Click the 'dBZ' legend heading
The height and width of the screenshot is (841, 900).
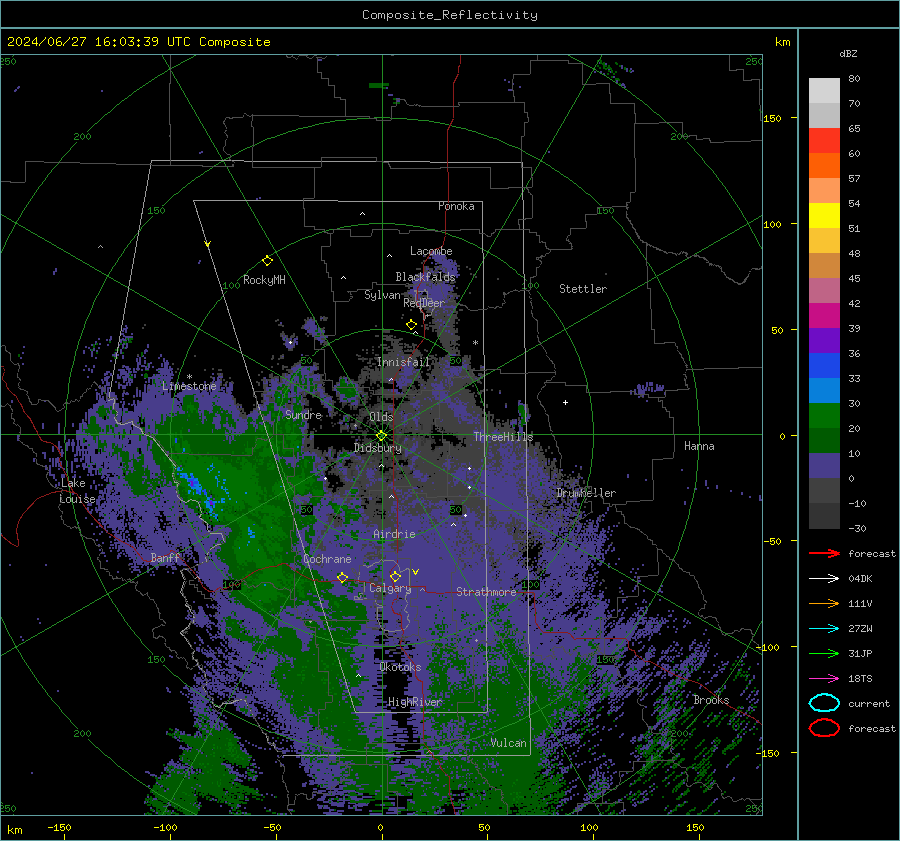coord(848,53)
